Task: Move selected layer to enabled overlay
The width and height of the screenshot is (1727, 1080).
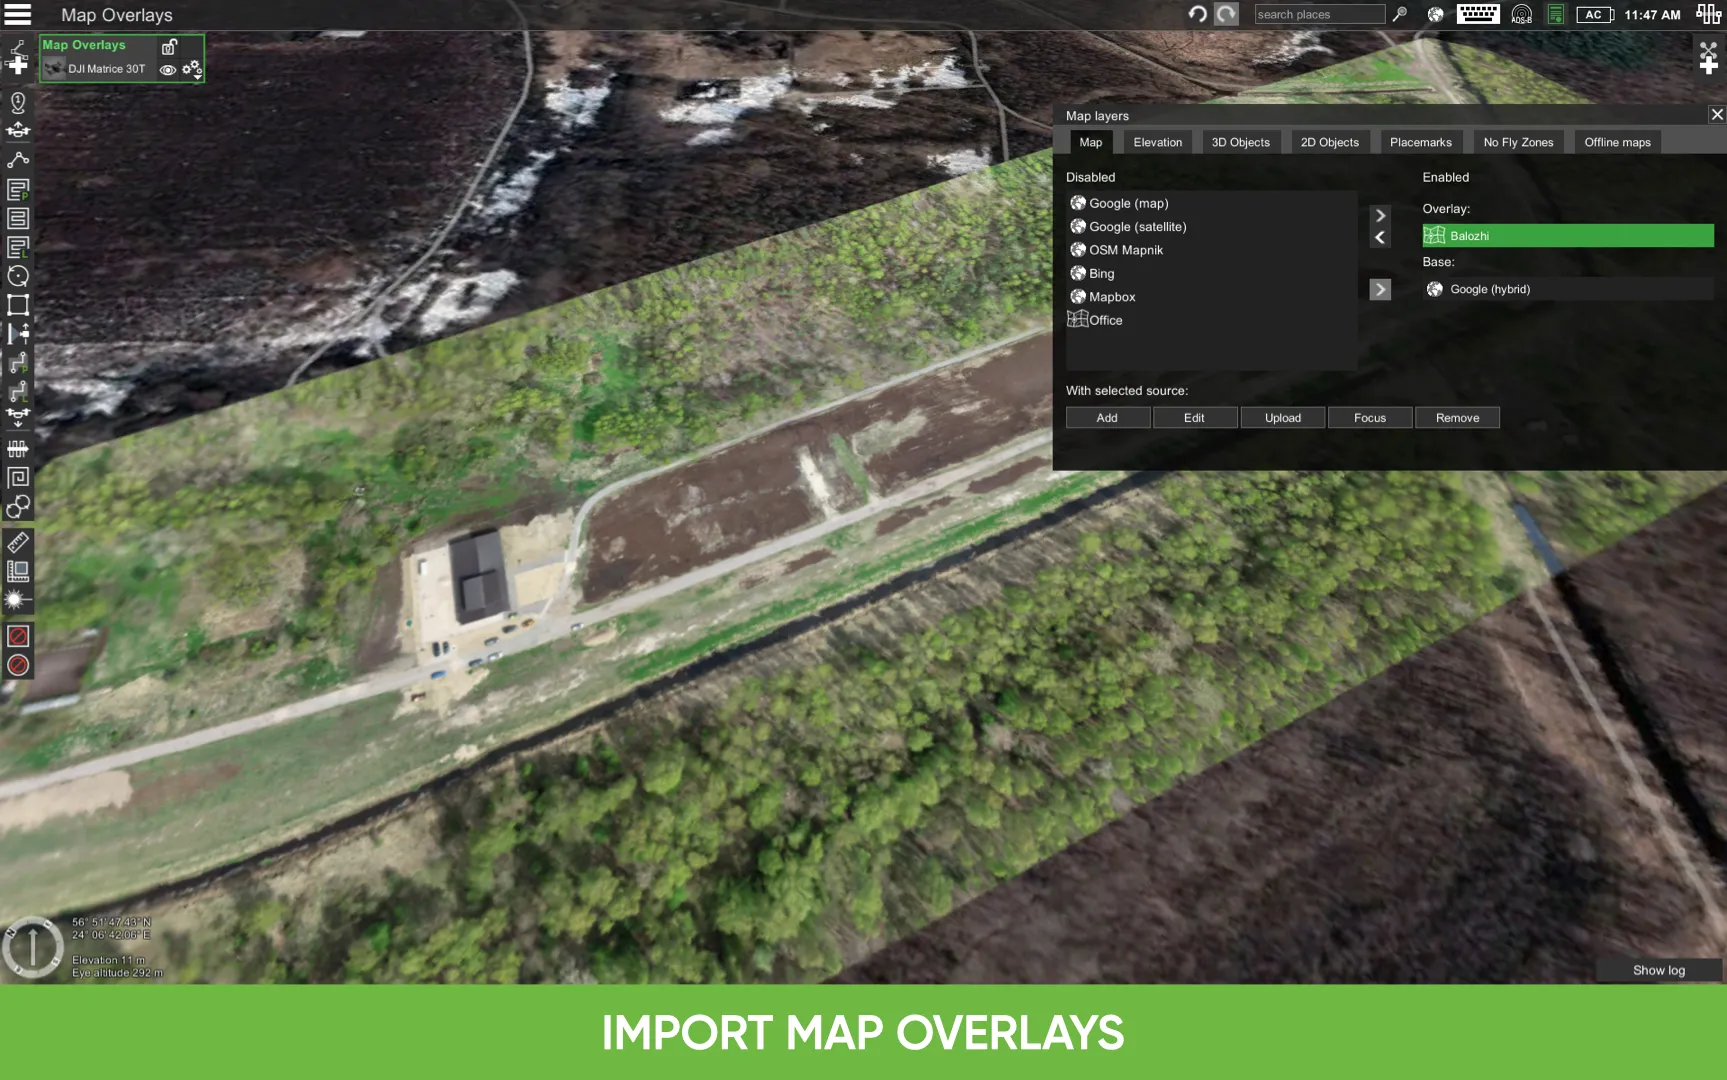Action: [x=1380, y=215]
